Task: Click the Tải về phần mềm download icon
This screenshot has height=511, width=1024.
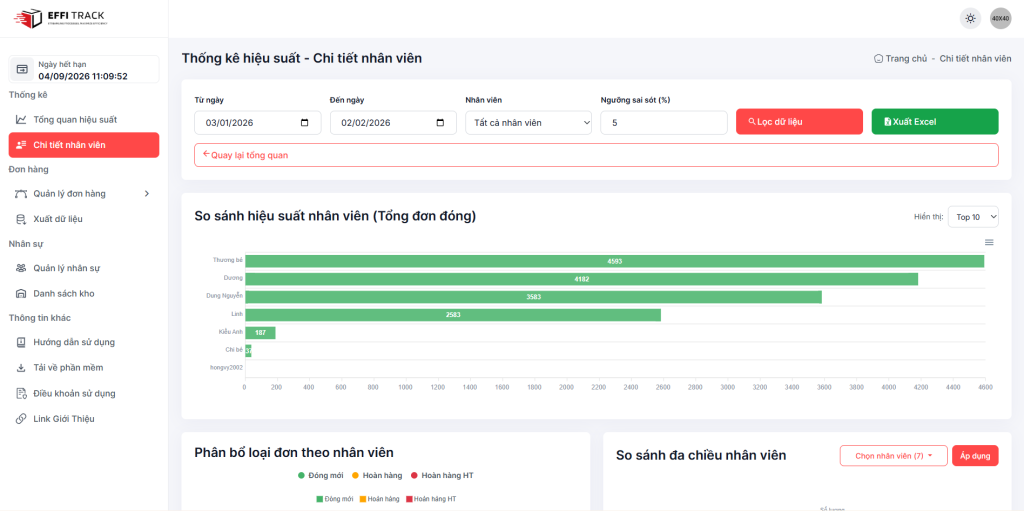Action: pyautogui.click(x=22, y=368)
